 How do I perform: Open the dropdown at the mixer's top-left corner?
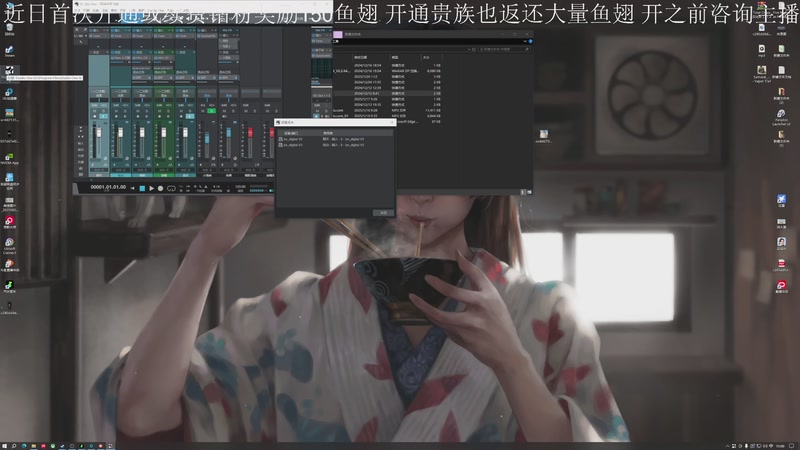click(79, 36)
